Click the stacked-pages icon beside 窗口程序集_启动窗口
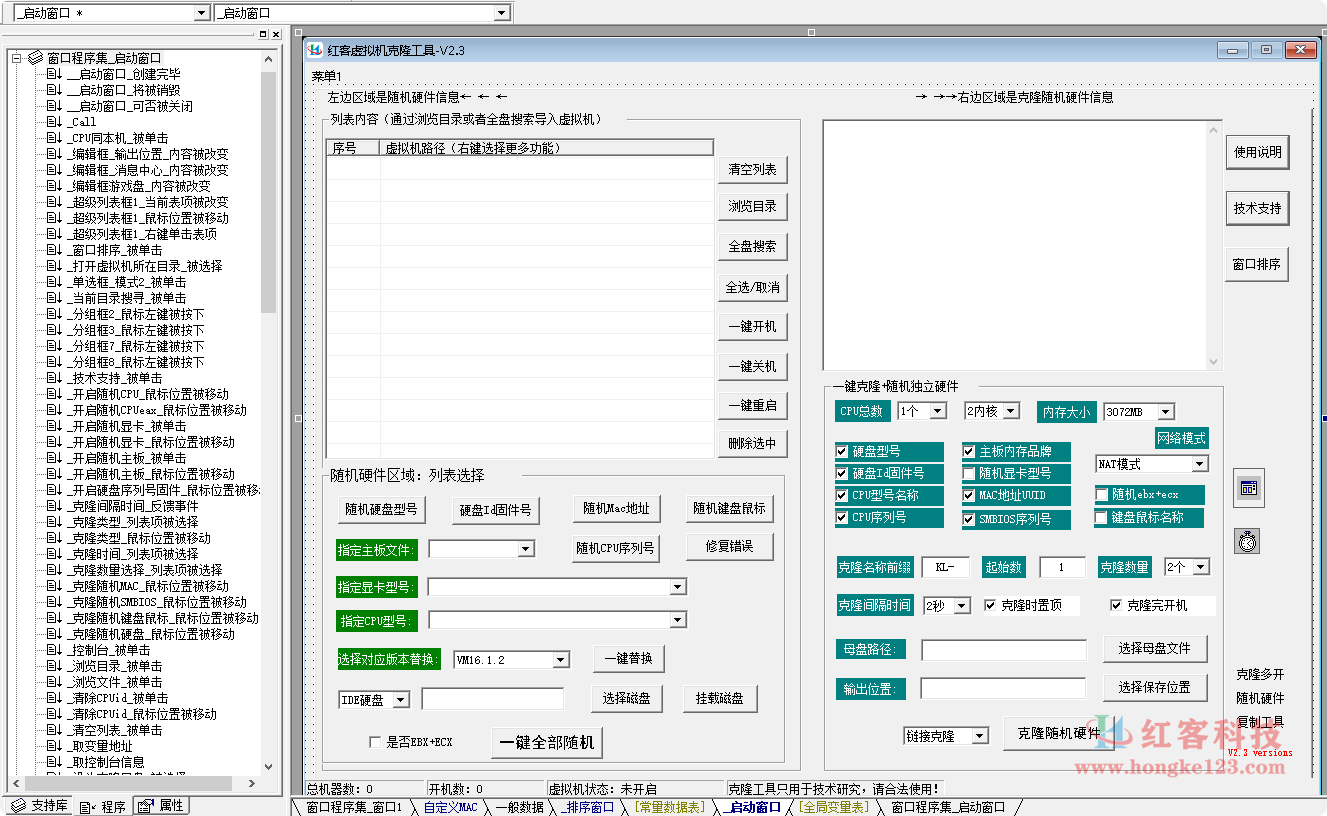Image resolution: width=1327 pixels, height=816 pixels. [35, 58]
